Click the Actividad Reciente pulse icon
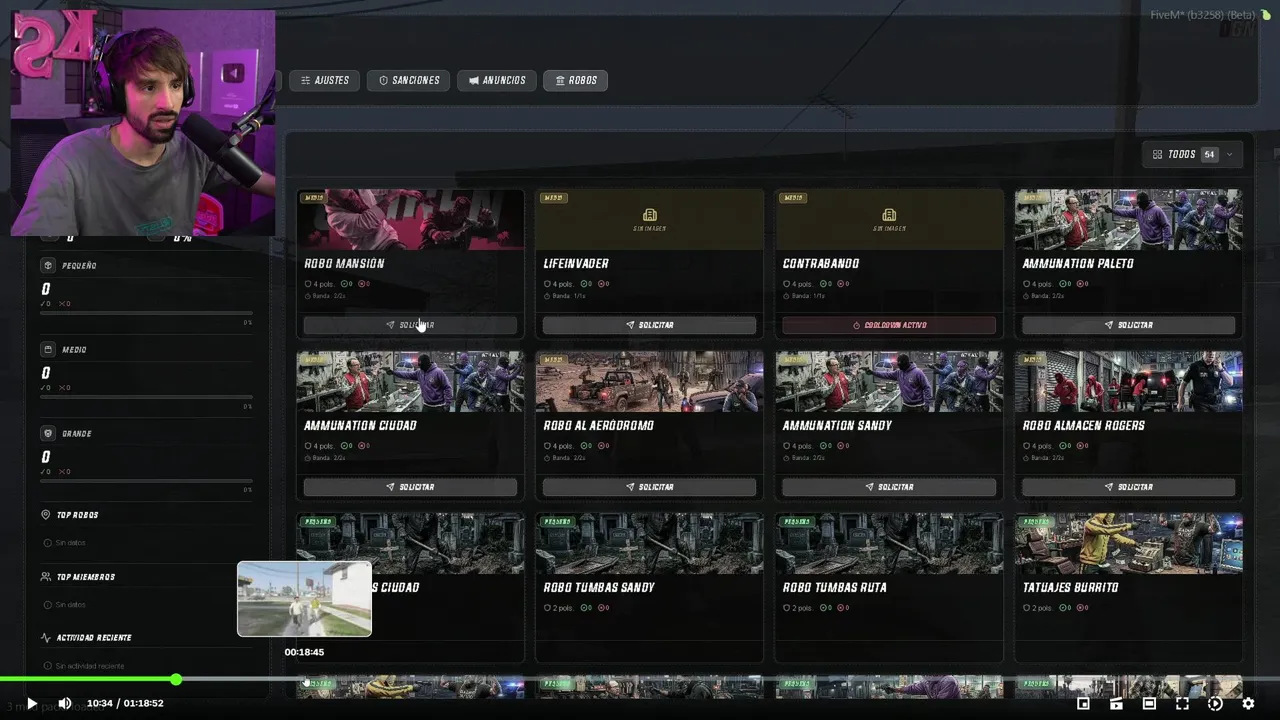Viewport: 1280px width, 720px height. (46, 637)
